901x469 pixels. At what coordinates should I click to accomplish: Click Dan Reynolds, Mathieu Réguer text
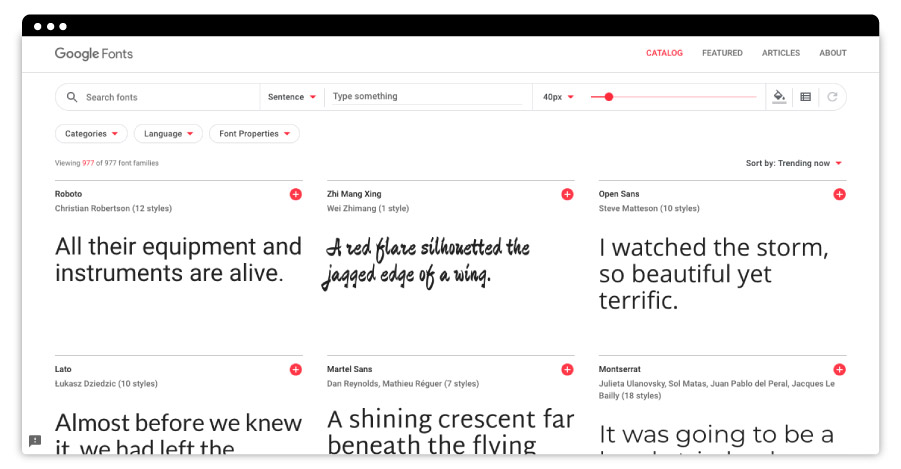(x=402, y=383)
